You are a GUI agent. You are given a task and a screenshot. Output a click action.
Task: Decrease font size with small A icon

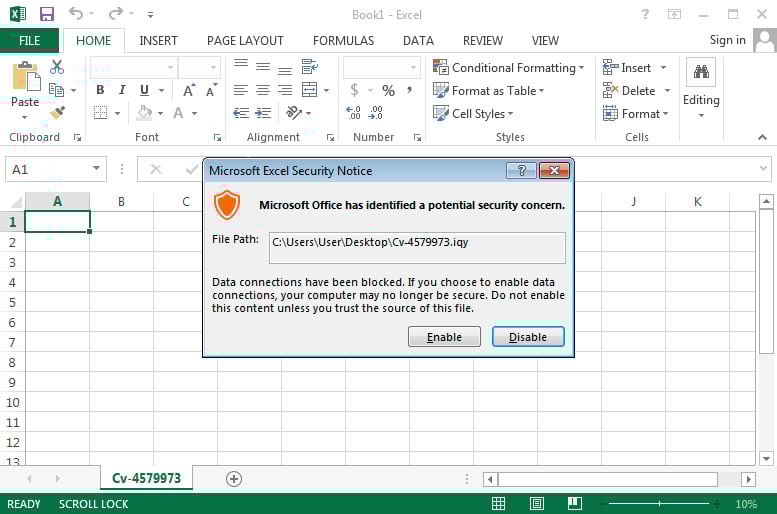211,90
